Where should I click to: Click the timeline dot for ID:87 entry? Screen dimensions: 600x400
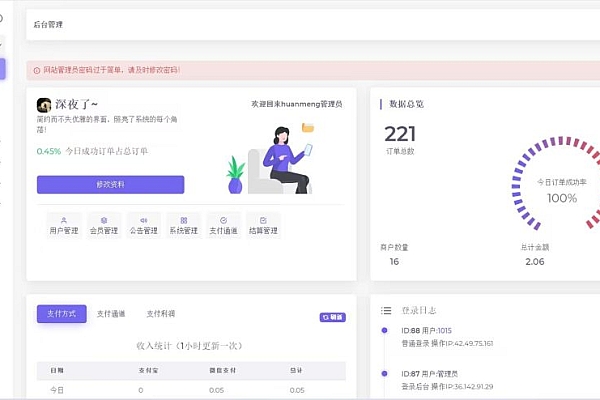point(385,374)
